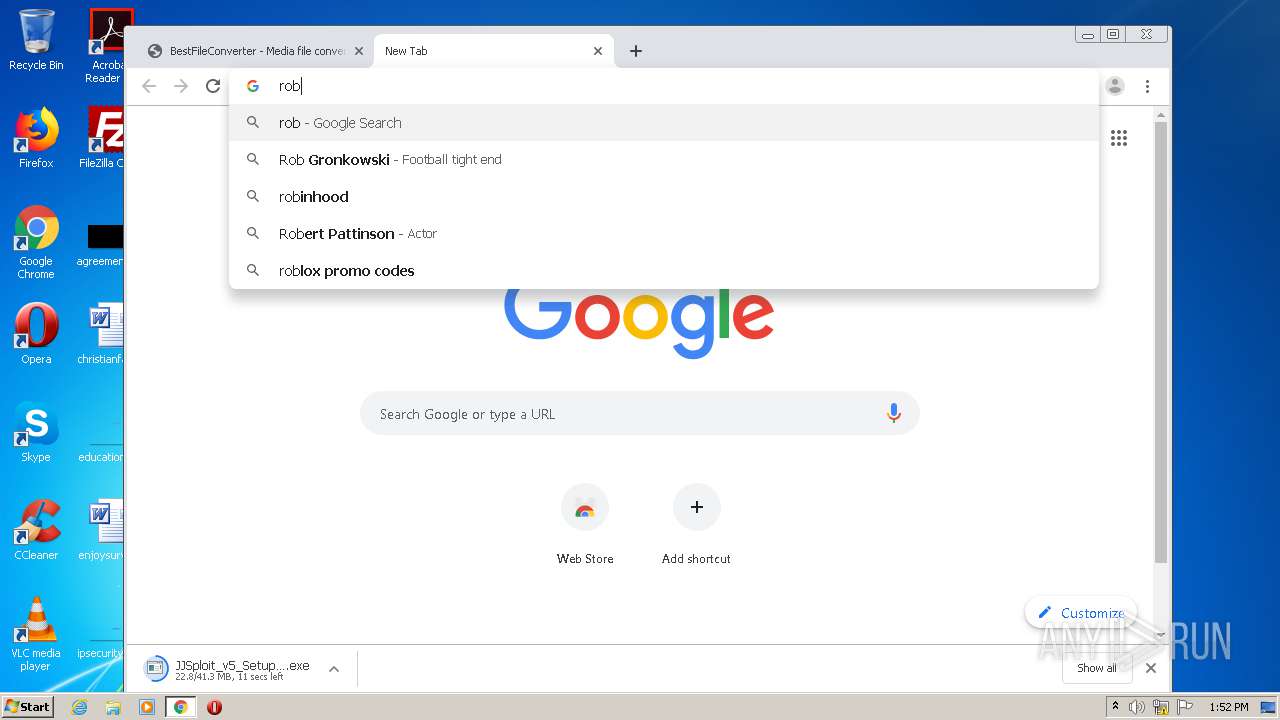Reload the current page
The image size is (1280, 720).
click(x=213, y=86)
